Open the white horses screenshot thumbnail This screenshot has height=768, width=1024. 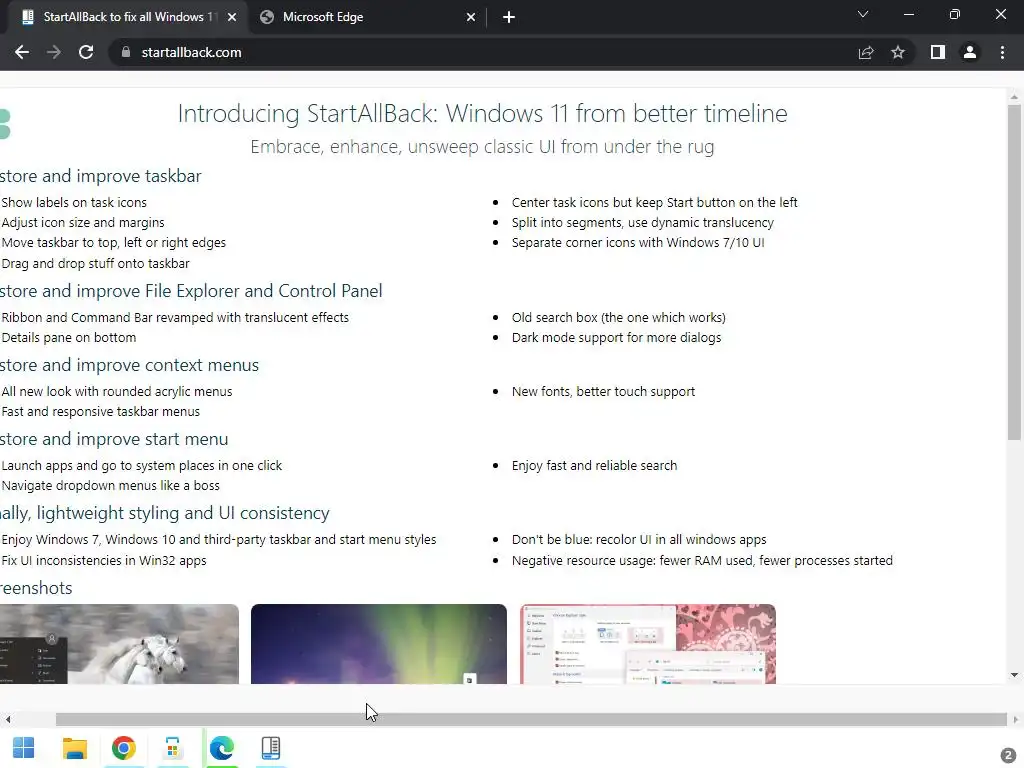pos(119,644)
